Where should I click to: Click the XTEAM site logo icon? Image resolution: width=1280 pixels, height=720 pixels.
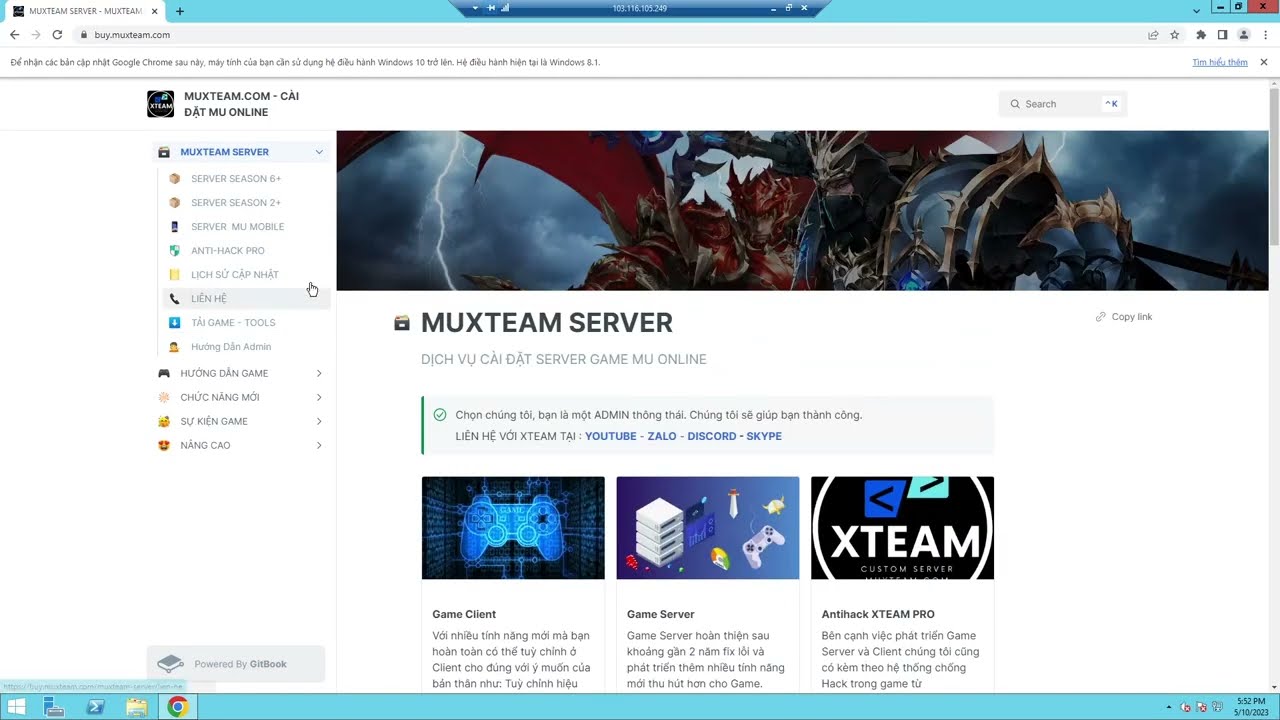[x=160, y=104]
